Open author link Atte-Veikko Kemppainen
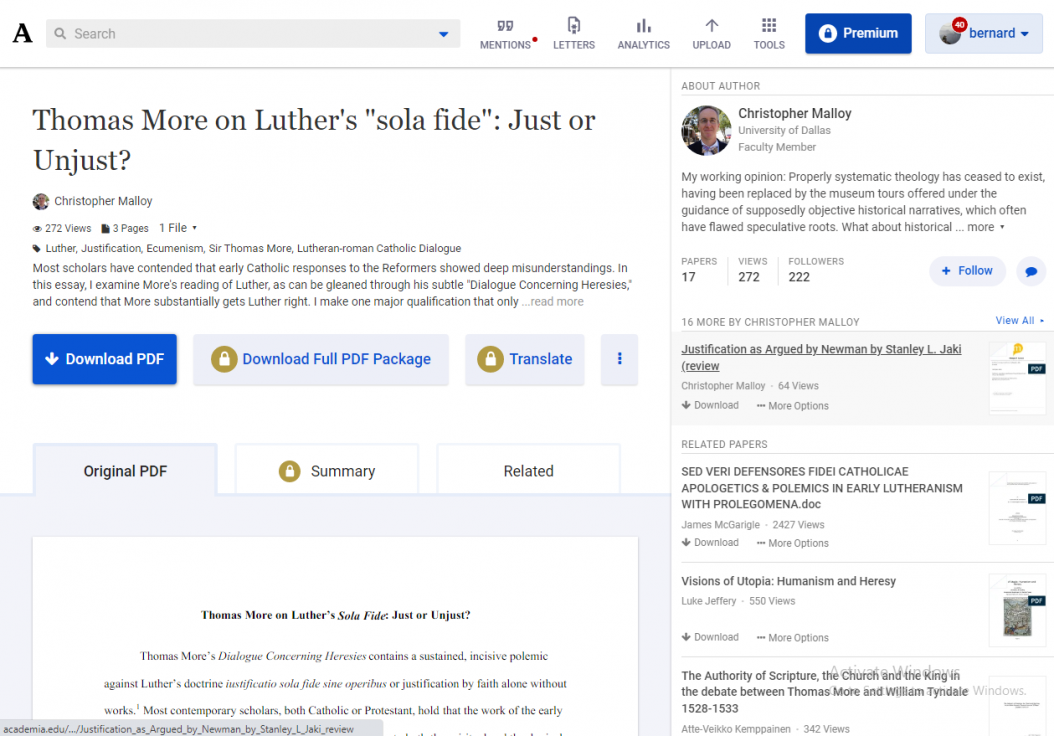1054x736 pixels. (x=735, y=729)
